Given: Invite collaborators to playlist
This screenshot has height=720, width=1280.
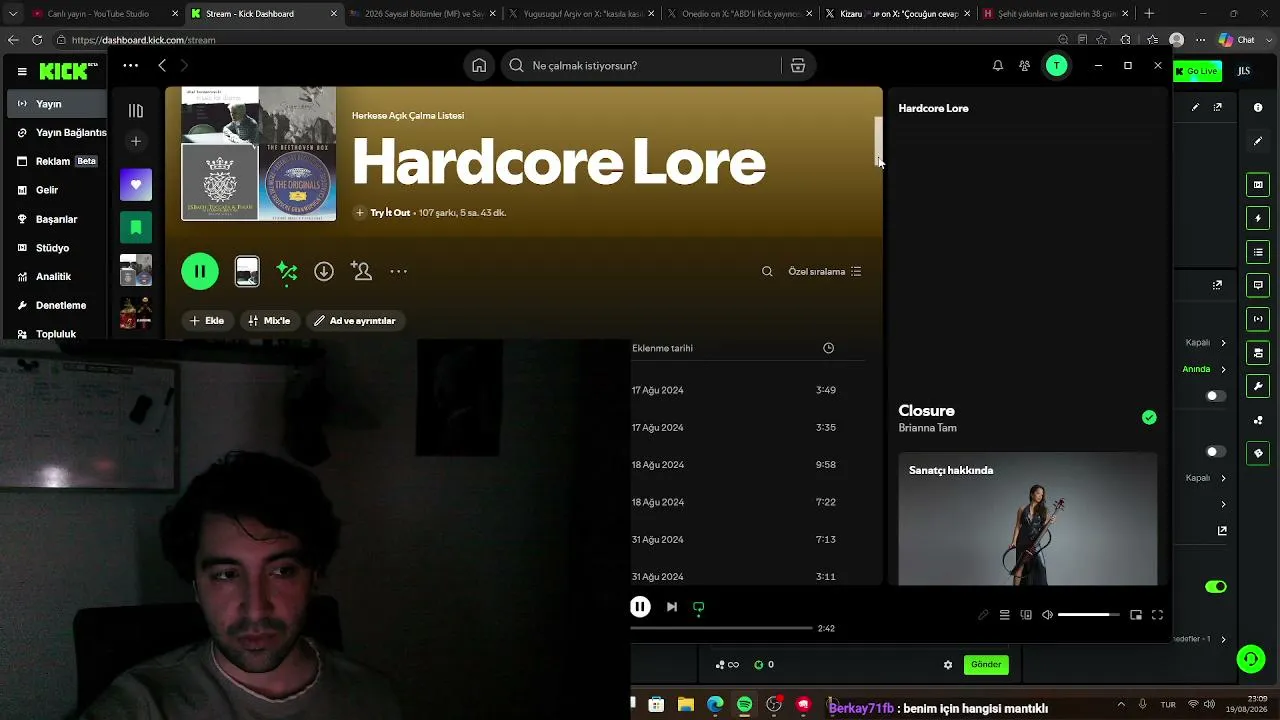Looking at the screenshot, I should 361,271.
